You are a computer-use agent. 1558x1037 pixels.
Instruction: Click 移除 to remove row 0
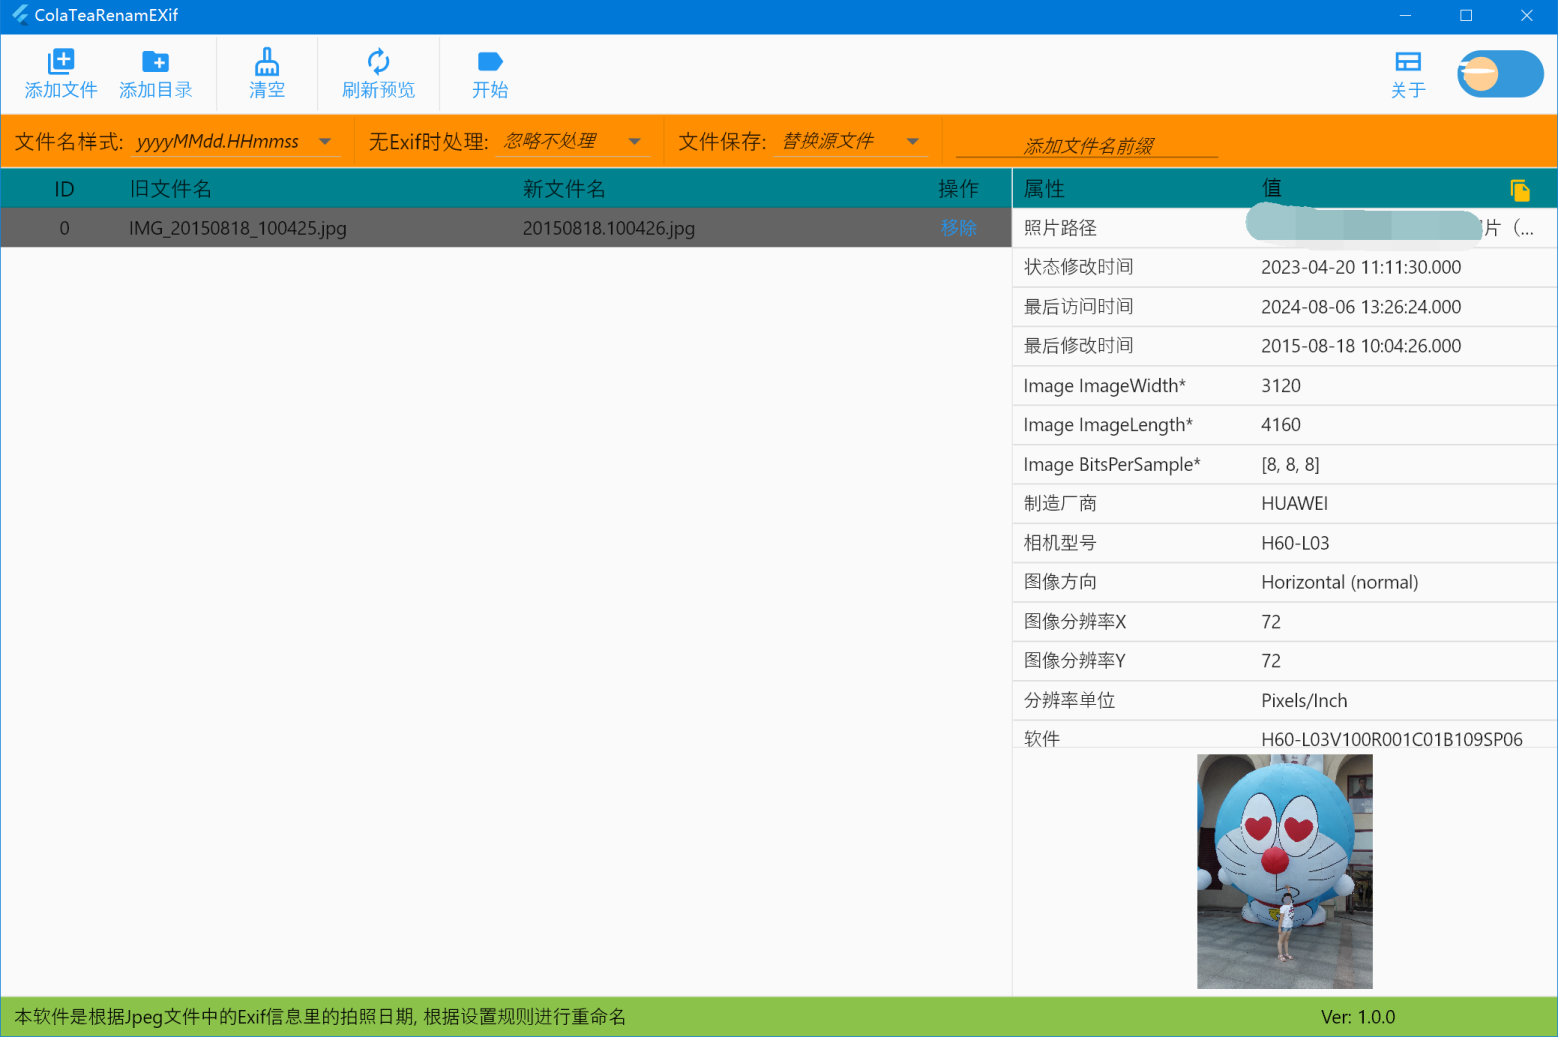pos(958,228)
